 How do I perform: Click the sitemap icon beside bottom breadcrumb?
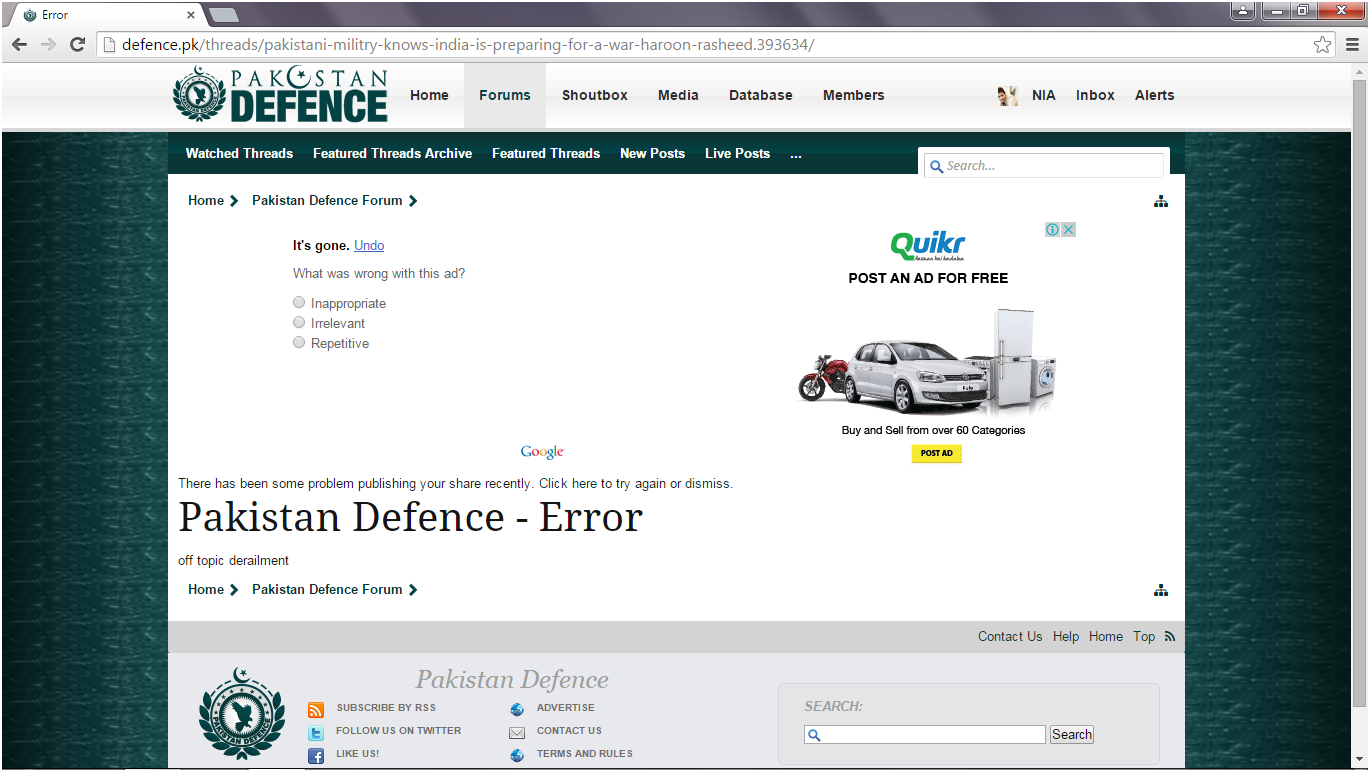(x=1160, y=590)
